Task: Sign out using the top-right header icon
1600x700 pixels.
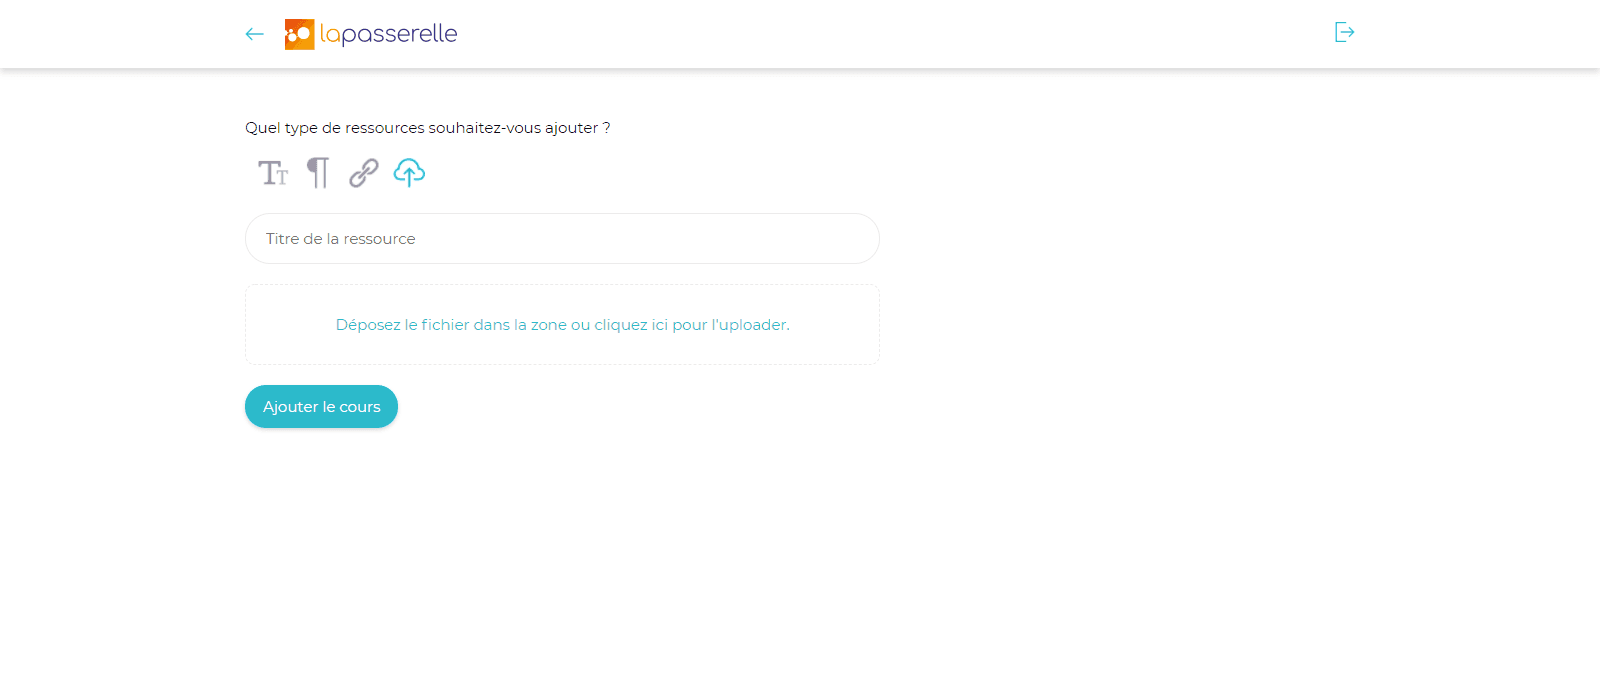Action: [x=1344, y=33]
